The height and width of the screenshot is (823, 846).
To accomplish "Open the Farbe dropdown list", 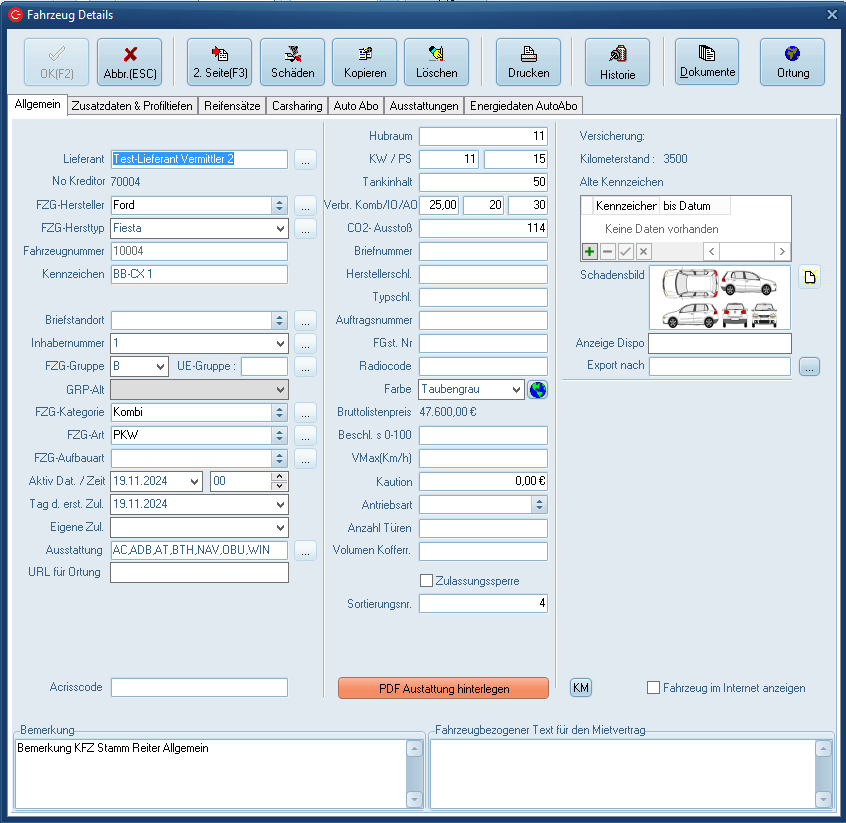I will click(516, 389).
